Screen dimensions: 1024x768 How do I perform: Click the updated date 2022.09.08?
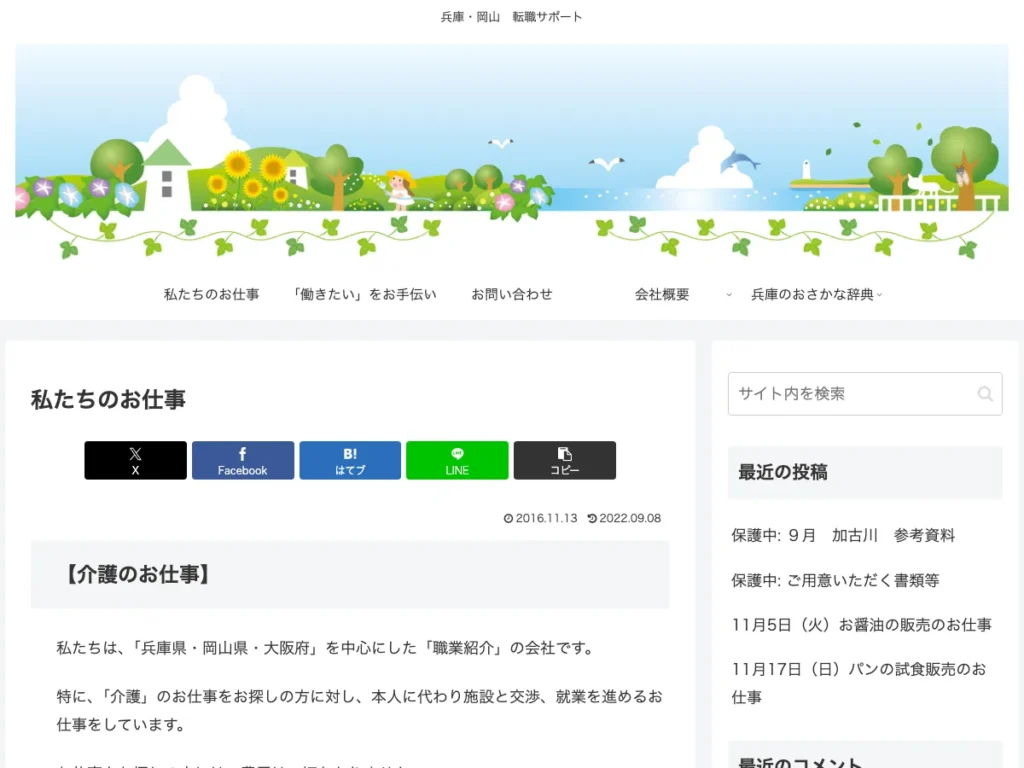point(630,519)
